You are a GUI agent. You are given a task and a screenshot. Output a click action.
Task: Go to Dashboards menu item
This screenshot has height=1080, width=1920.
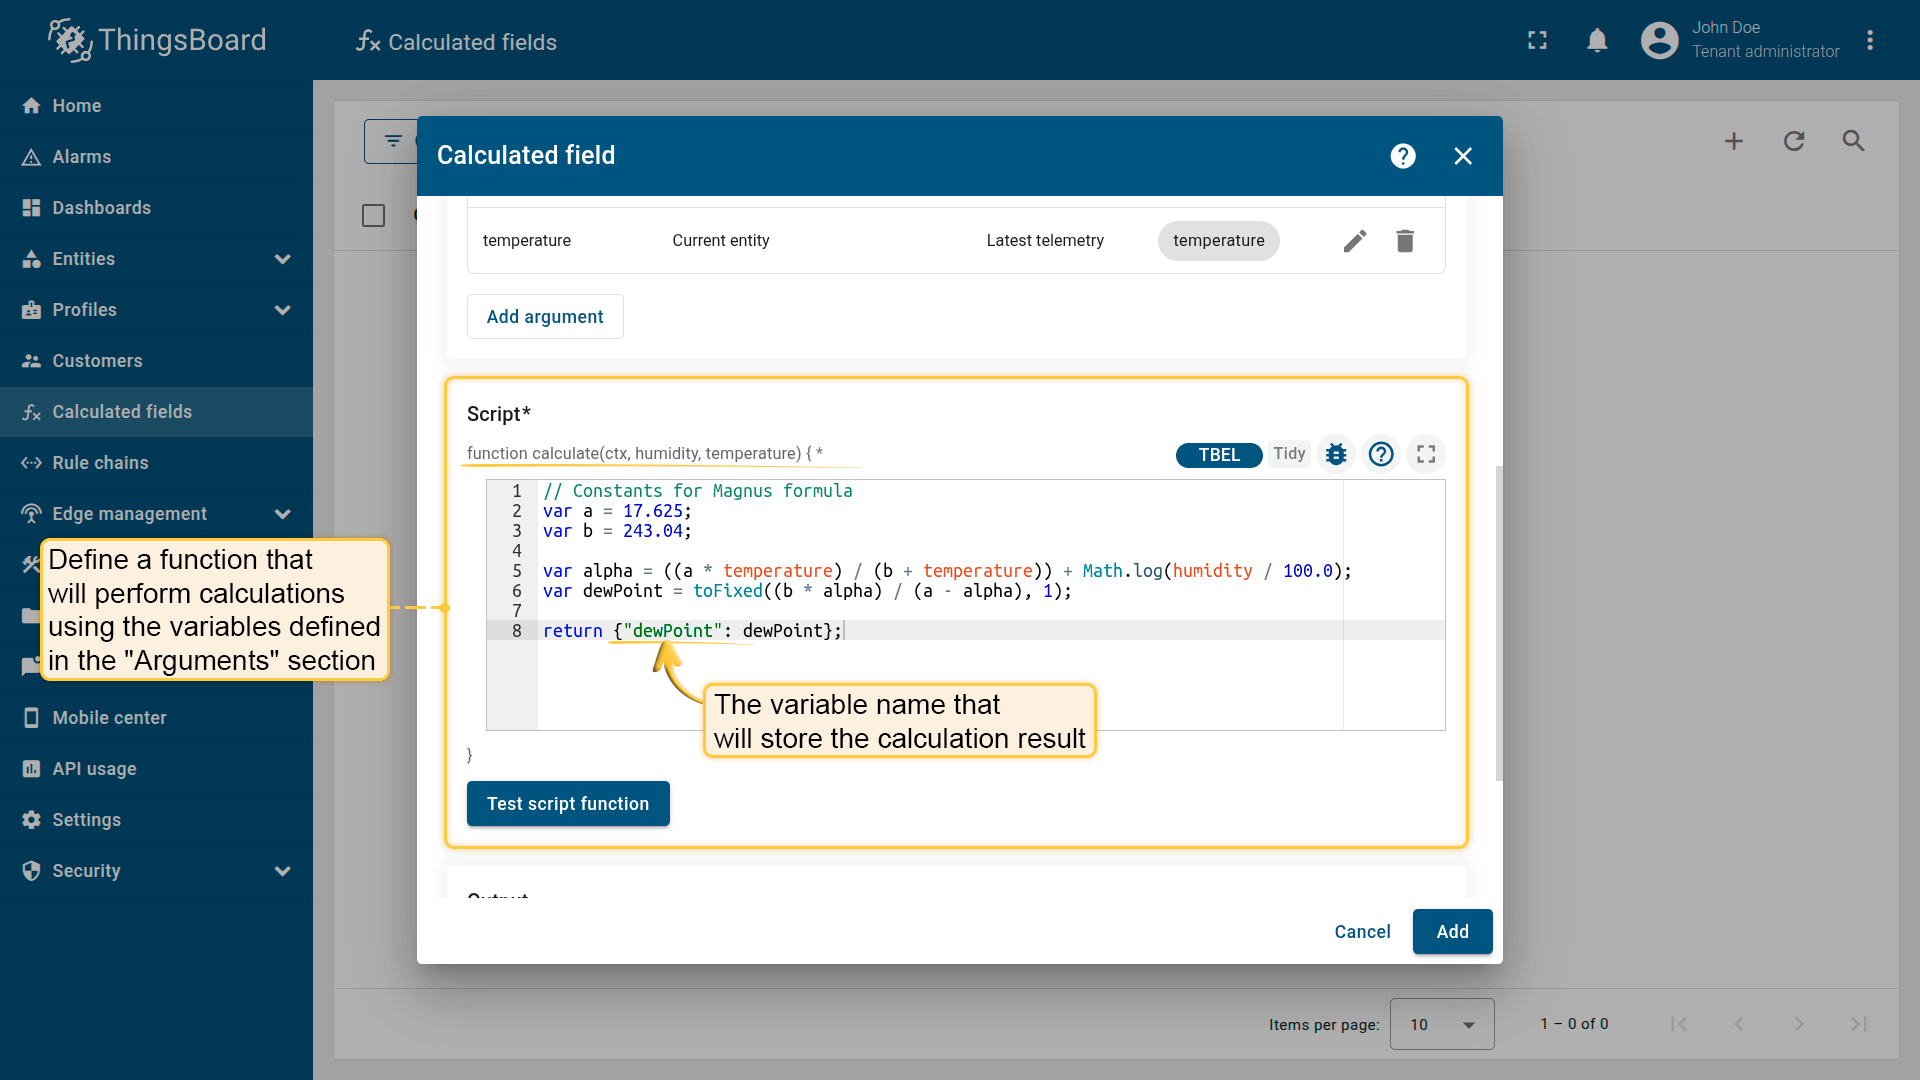(x=101, y=208)
